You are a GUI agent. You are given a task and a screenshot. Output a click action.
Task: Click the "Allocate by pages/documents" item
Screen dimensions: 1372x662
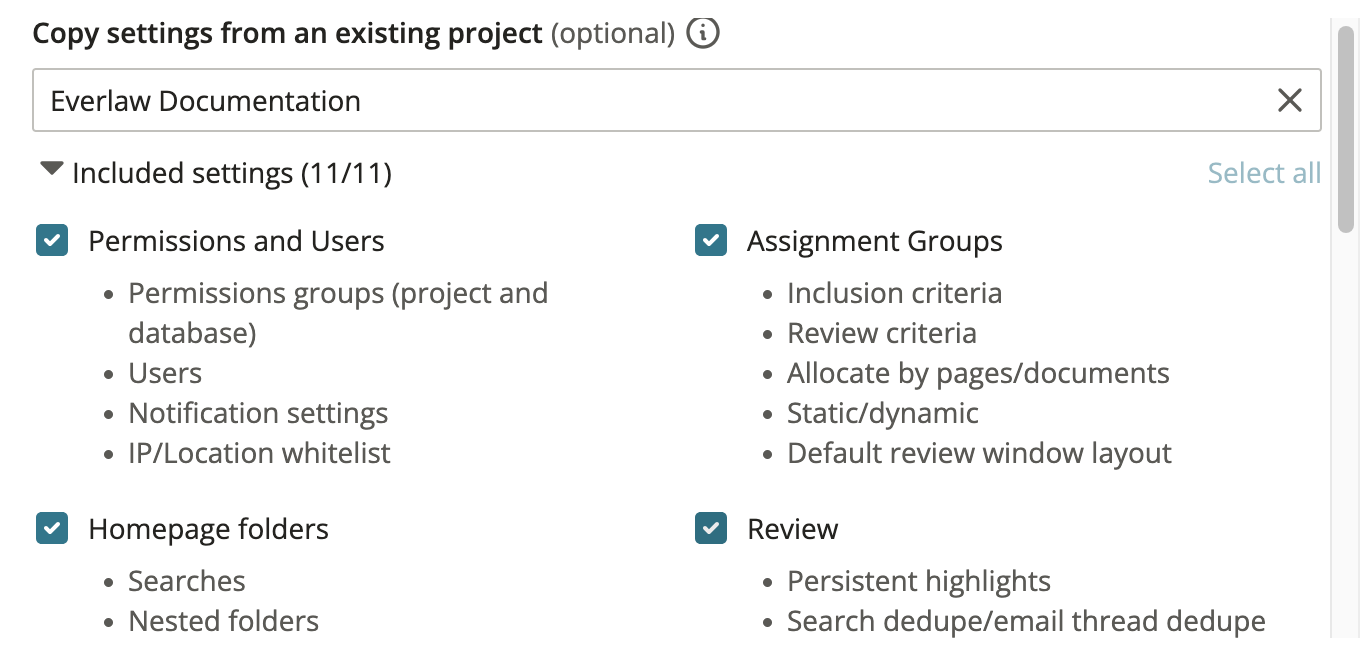pyautogui.click(x=978, y=373)
